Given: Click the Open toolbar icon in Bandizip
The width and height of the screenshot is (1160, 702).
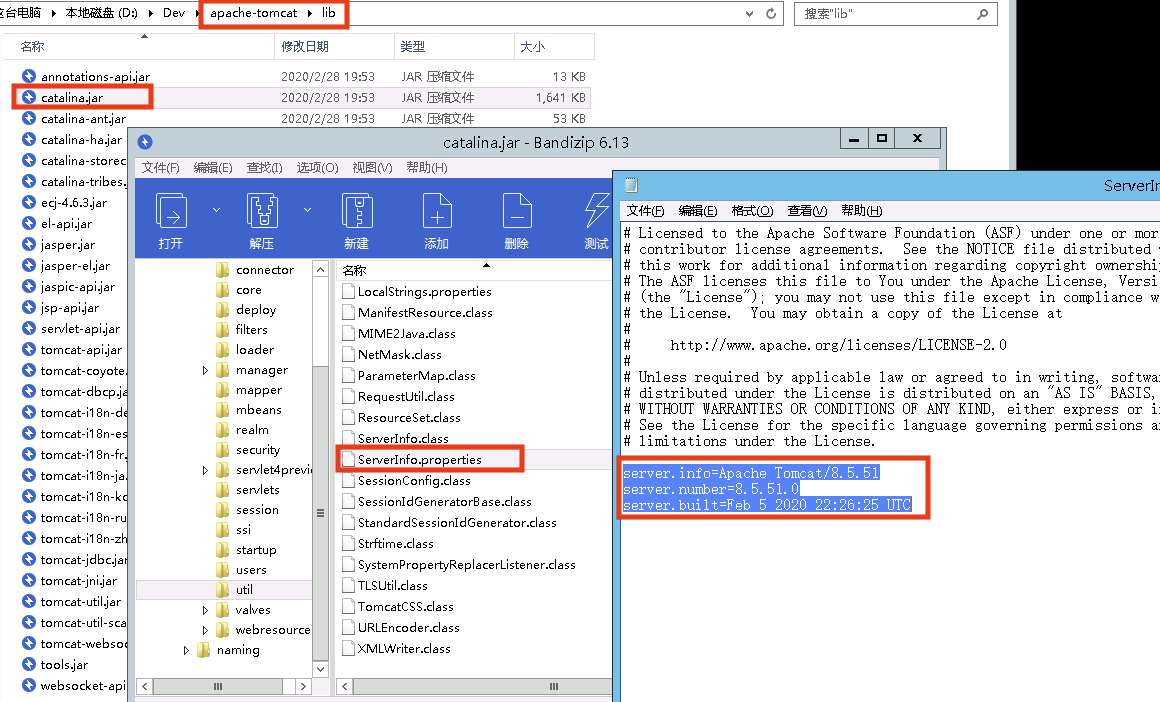Looking at the screenshot, I should [x=171, y=211].
